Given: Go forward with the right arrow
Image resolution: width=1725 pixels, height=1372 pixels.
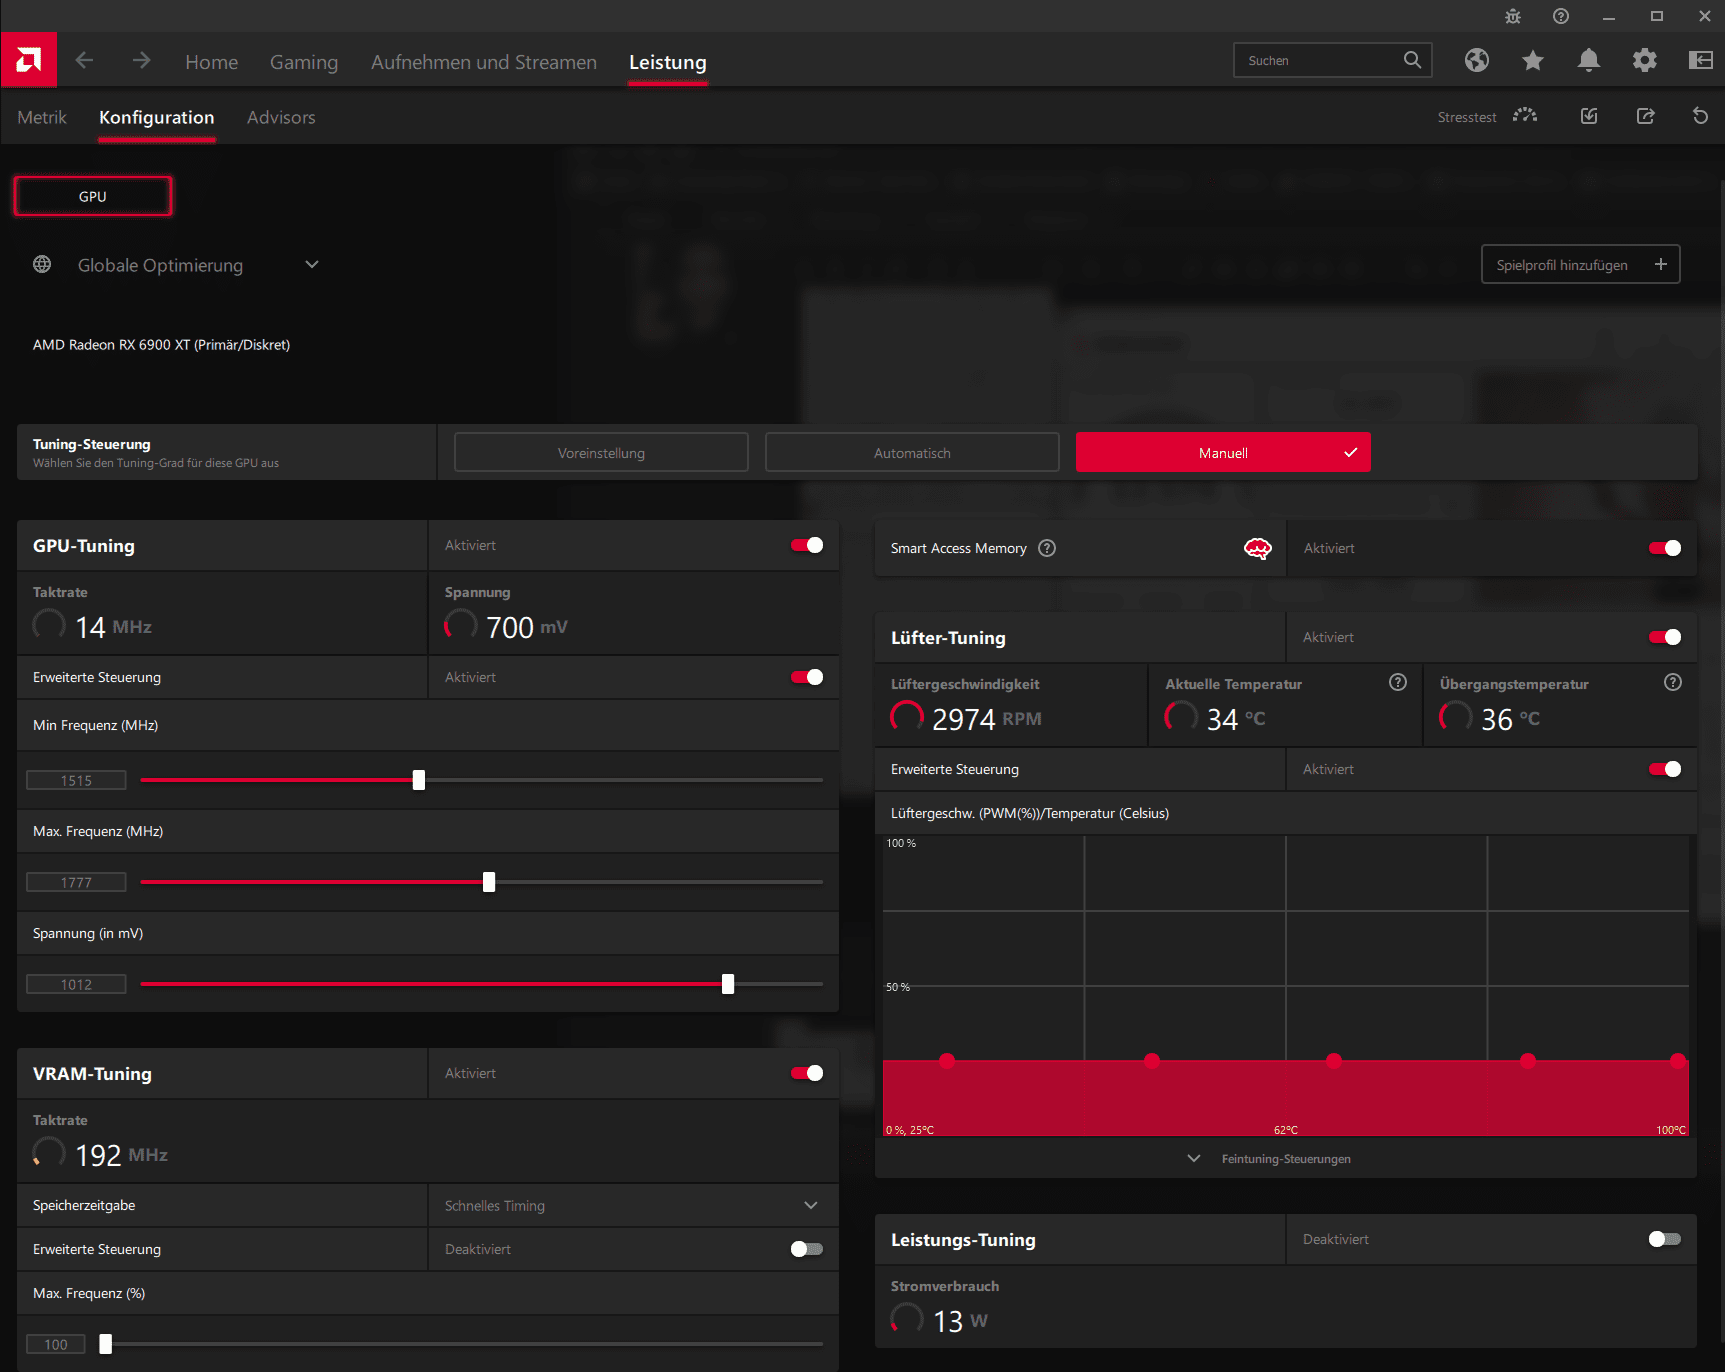Looking at the screenshot, I should click(x=141, y=61).
